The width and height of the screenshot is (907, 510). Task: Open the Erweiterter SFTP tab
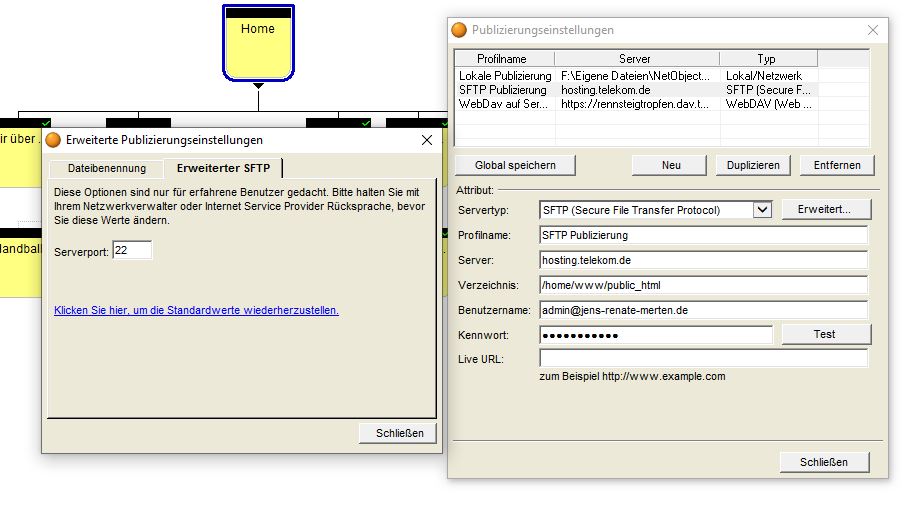tap(223, 168)
